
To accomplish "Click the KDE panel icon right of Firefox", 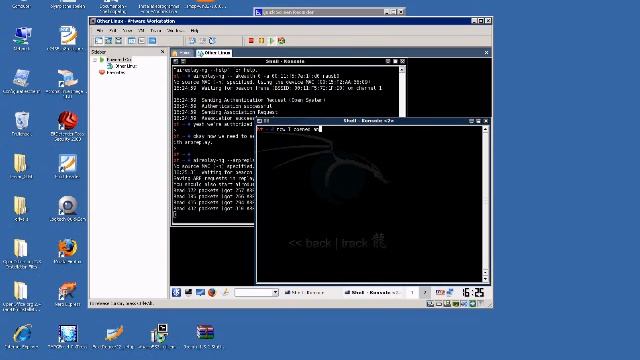I will click(225, 292).
